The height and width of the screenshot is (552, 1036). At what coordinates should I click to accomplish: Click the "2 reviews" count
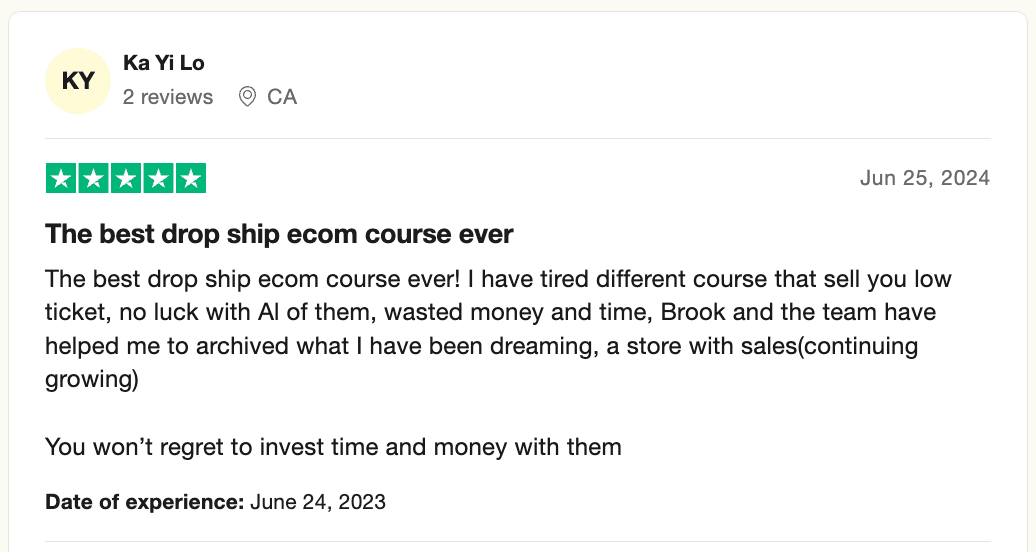point(168,97)
